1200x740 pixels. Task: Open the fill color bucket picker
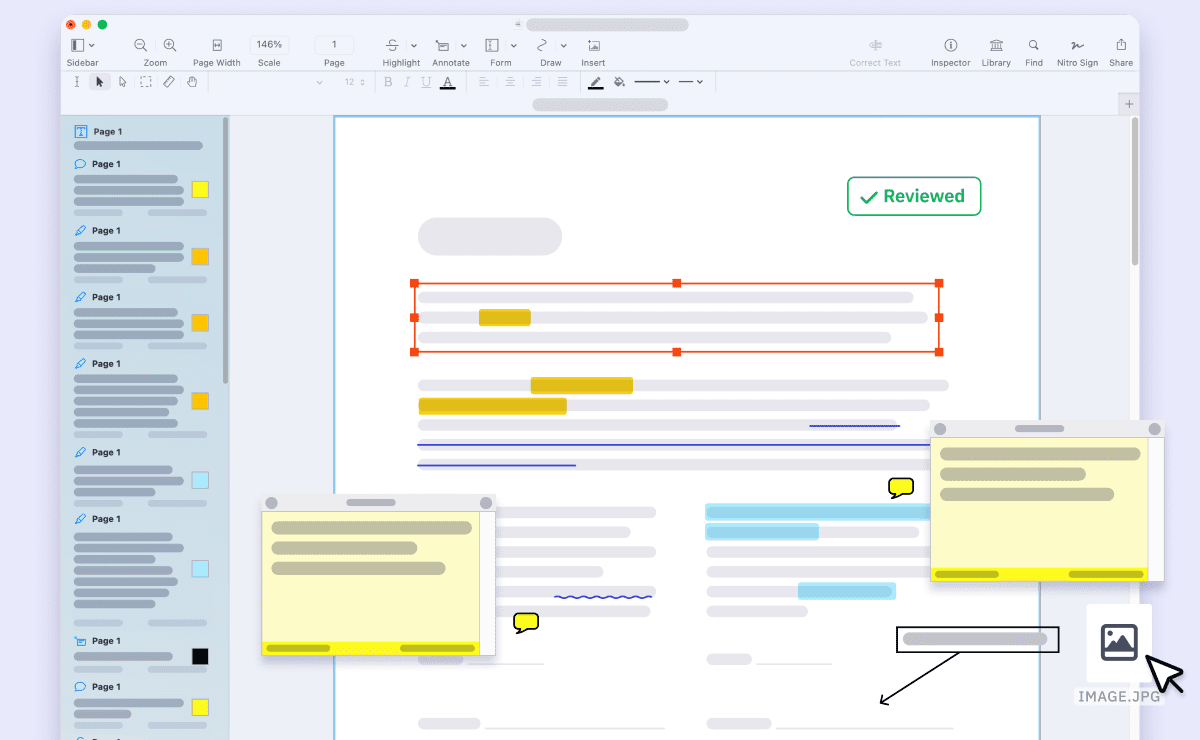tap(620, 82)
